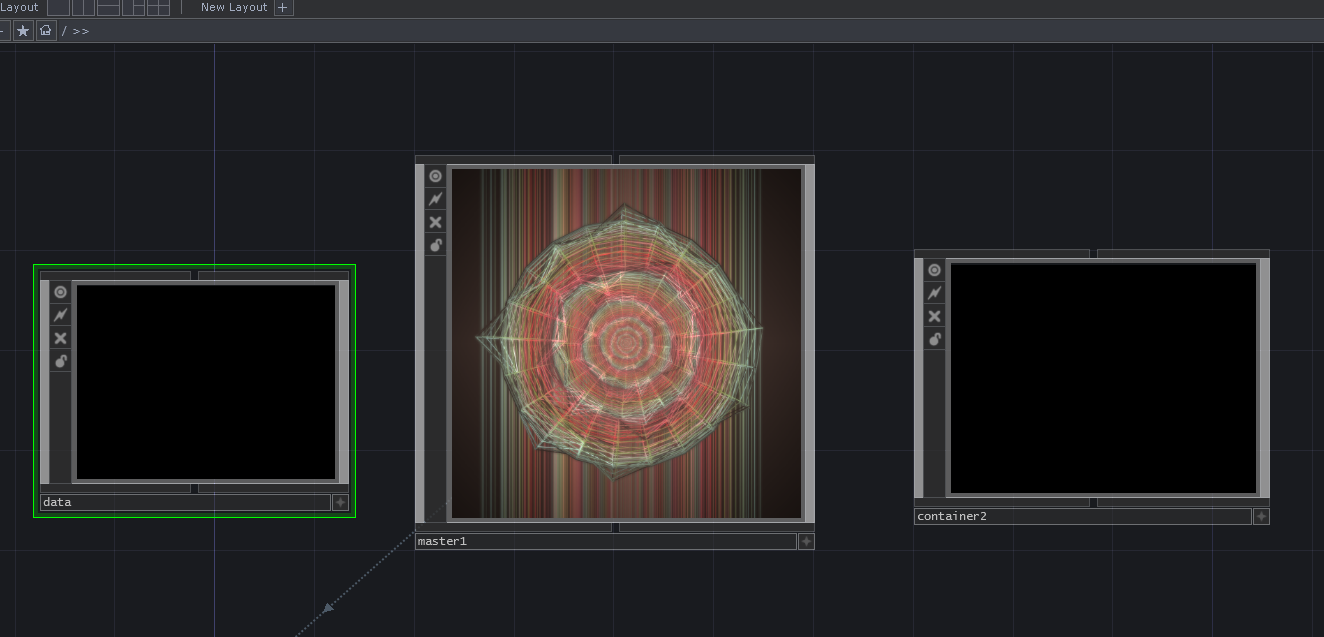The image size is (1324, 637).
Task: Select the four-pane grid layout preset
Action: pyautogui.click(x=155, y=7)
